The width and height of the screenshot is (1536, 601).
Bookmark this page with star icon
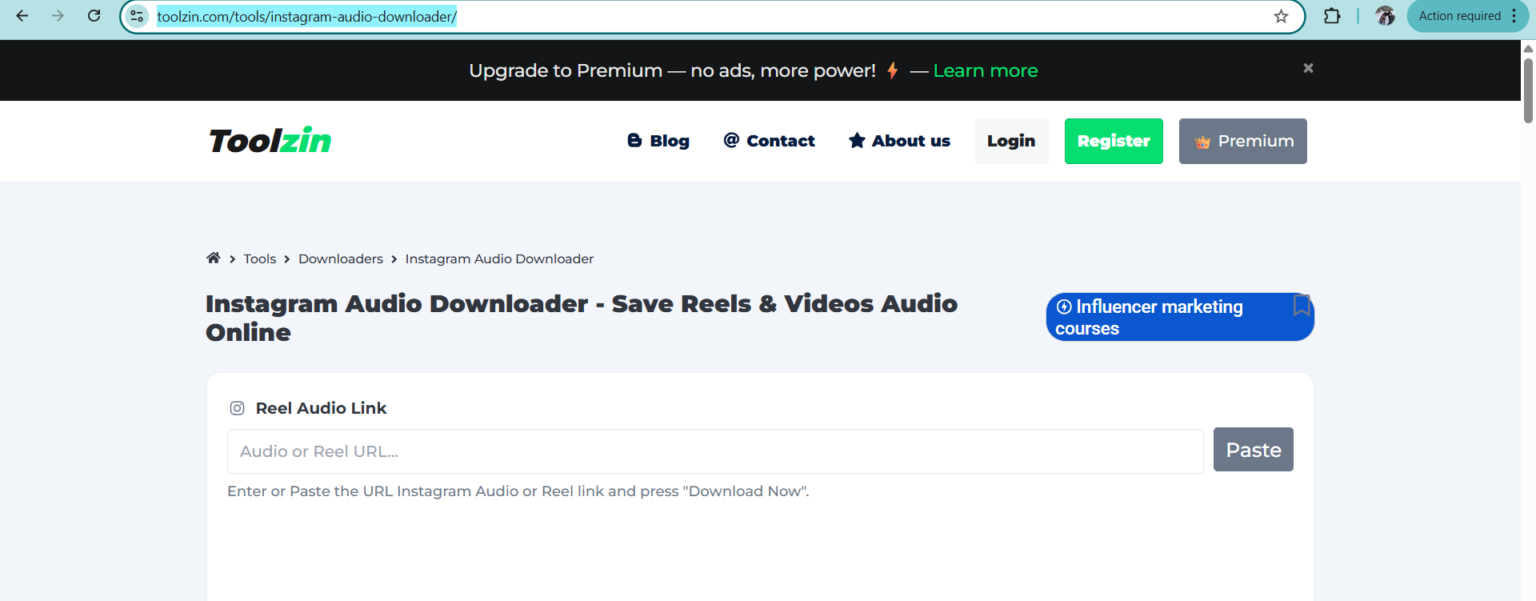click(1281, 16)
